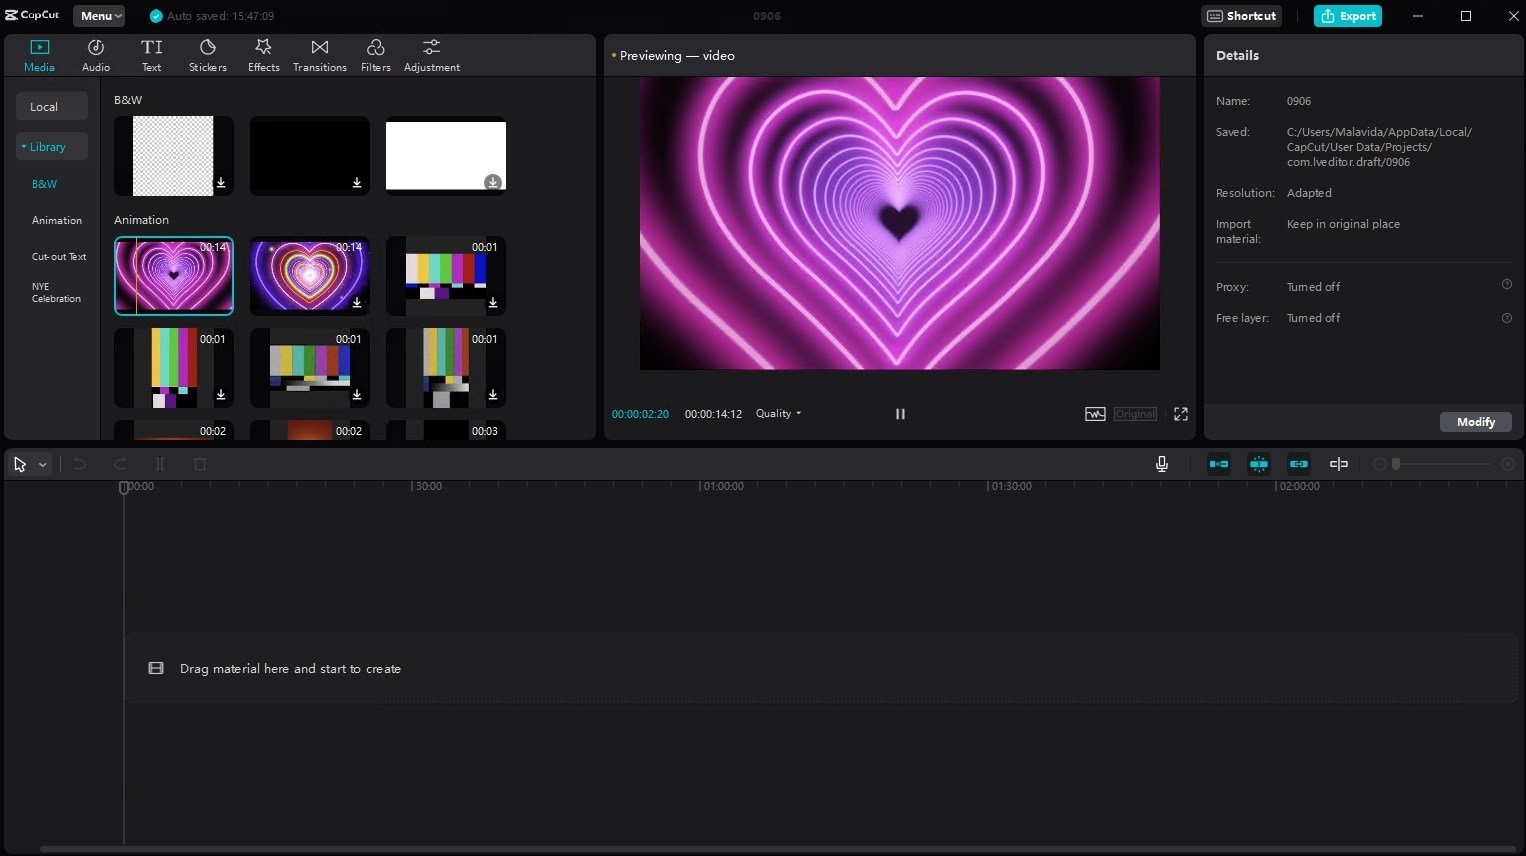Toggle auto ripple in the timeline toolbar

click(x=1219, y=463)
